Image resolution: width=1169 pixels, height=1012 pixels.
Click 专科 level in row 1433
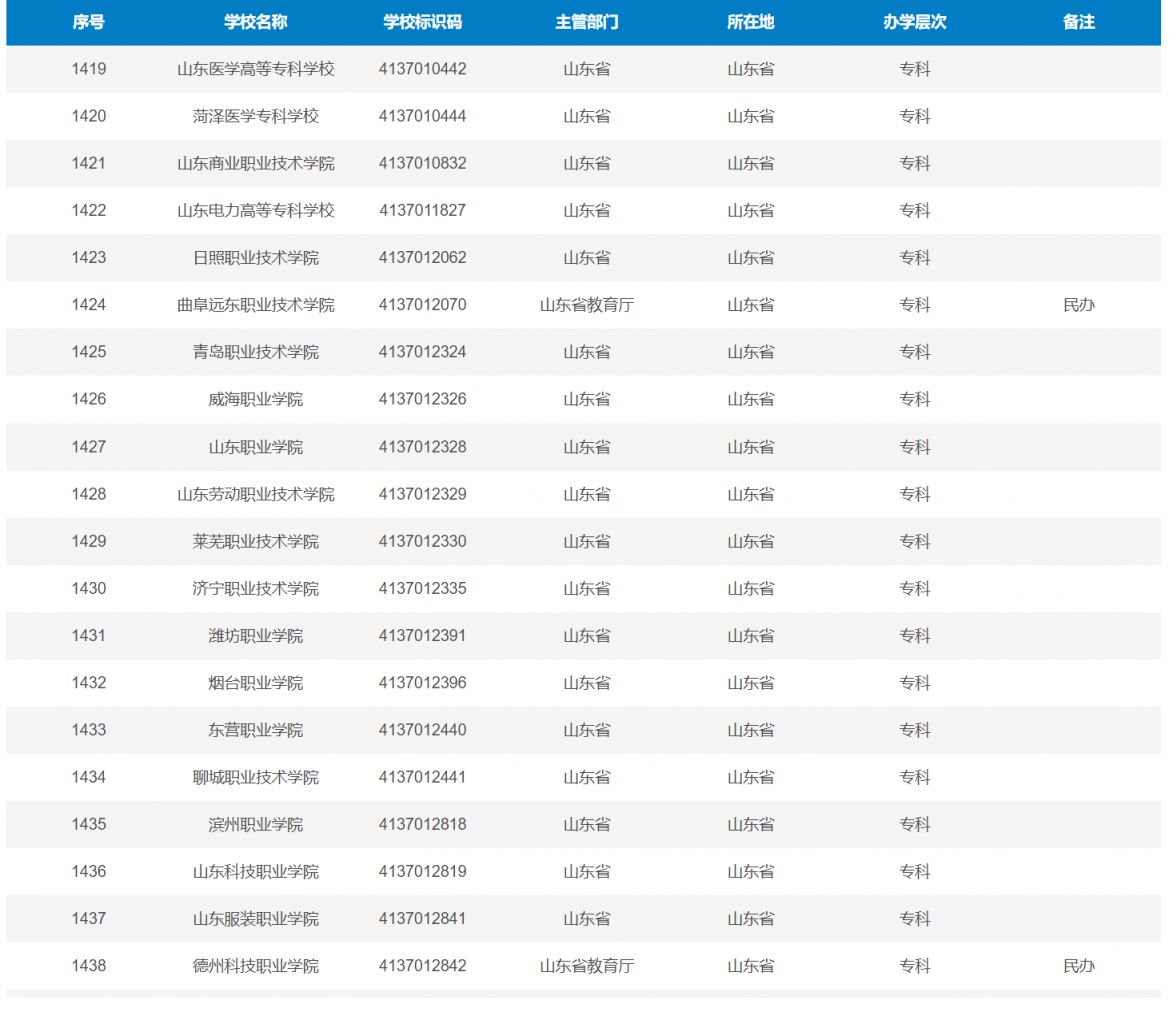pos(915,730)
